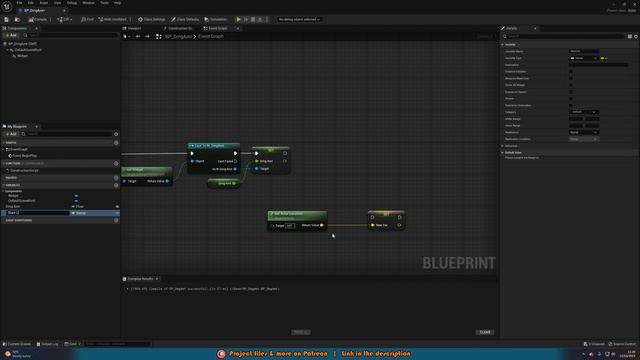Screen dimensions: 640x360
Task: Select Widget component in Components tree
Action: (x=22, y=56)
